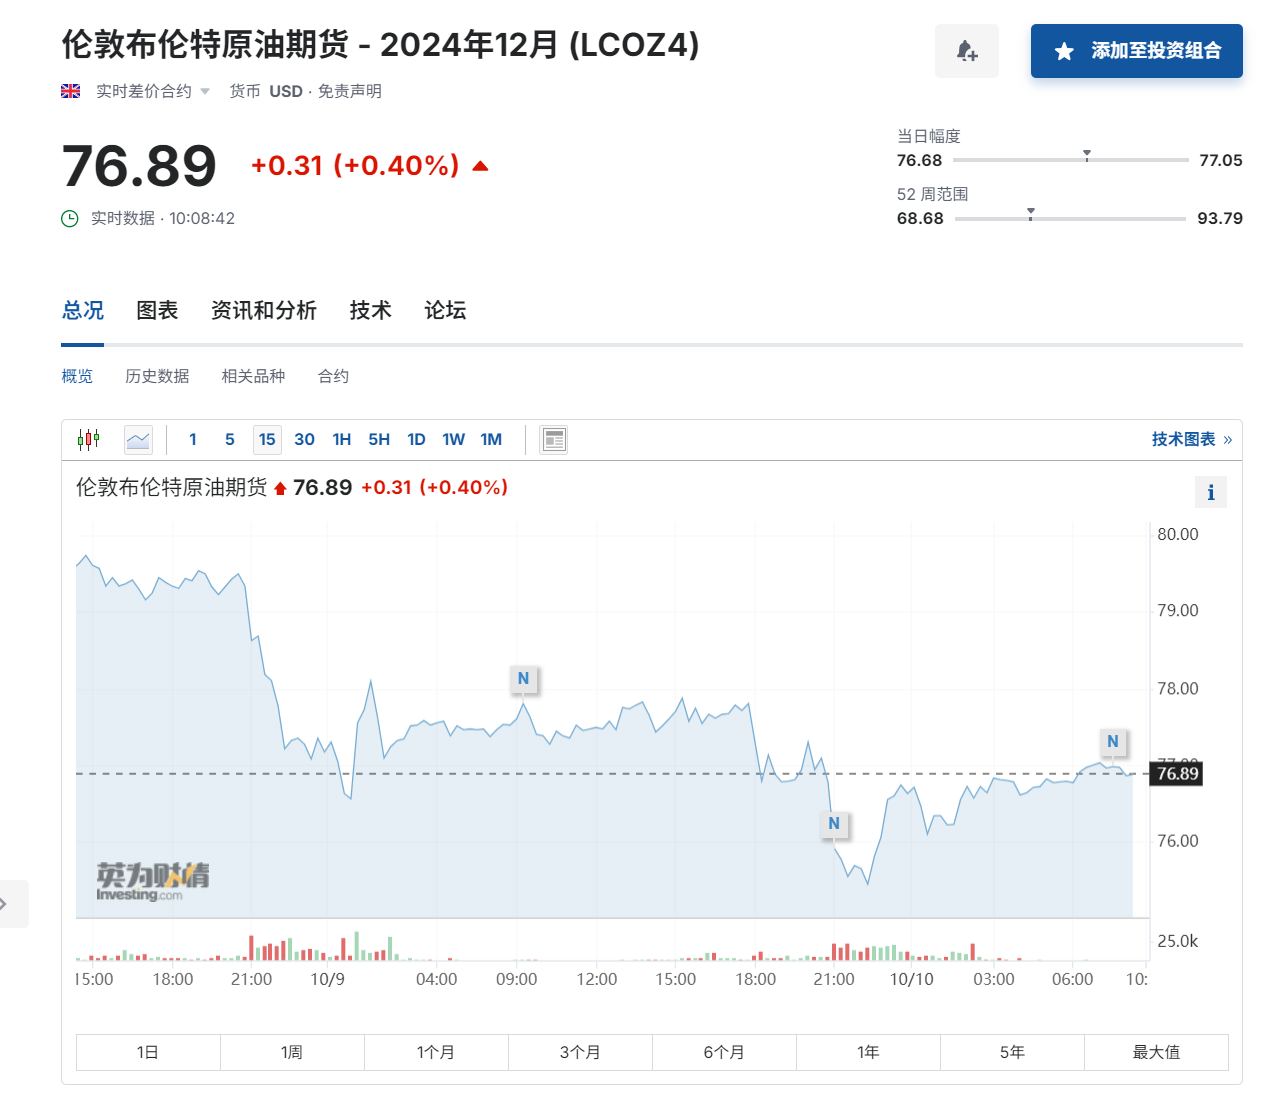Click the star in the portfolio button
The width and height of the screenshot is (1281, 1101).
coord(1063,51)
